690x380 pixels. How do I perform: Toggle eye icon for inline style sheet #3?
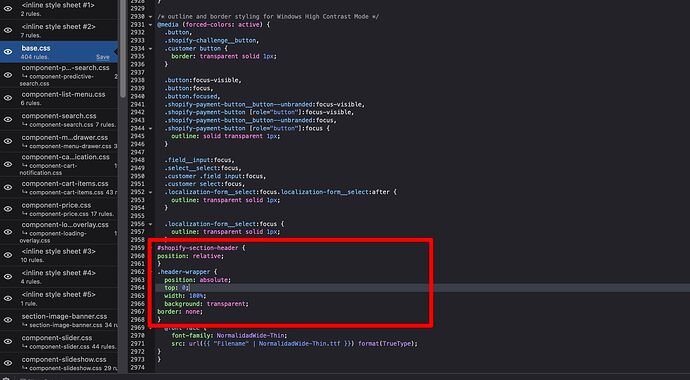click(x=8, y=255)
